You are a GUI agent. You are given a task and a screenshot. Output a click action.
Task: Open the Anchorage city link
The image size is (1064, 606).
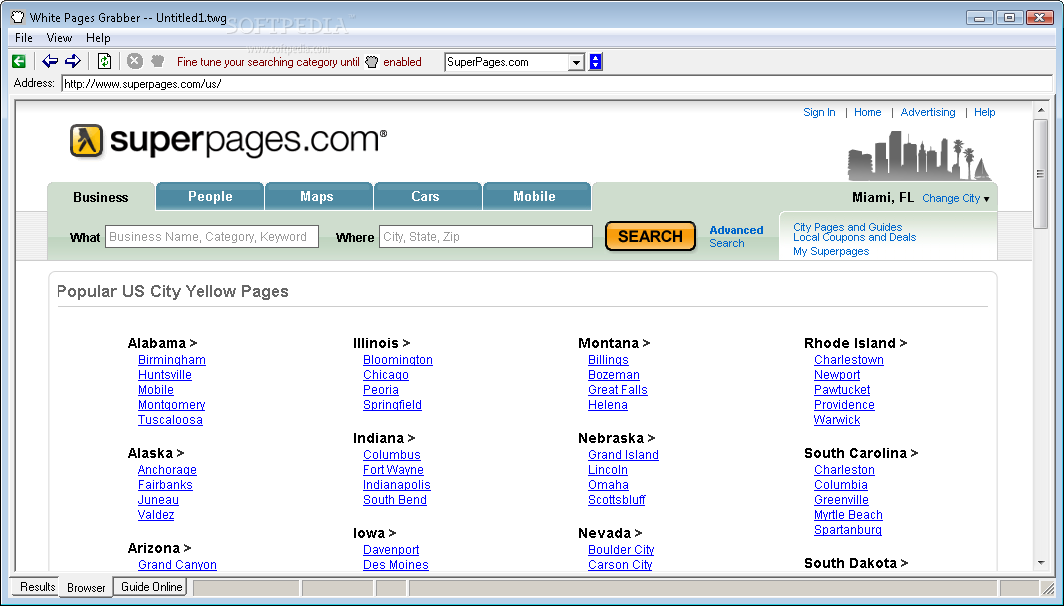167,470
